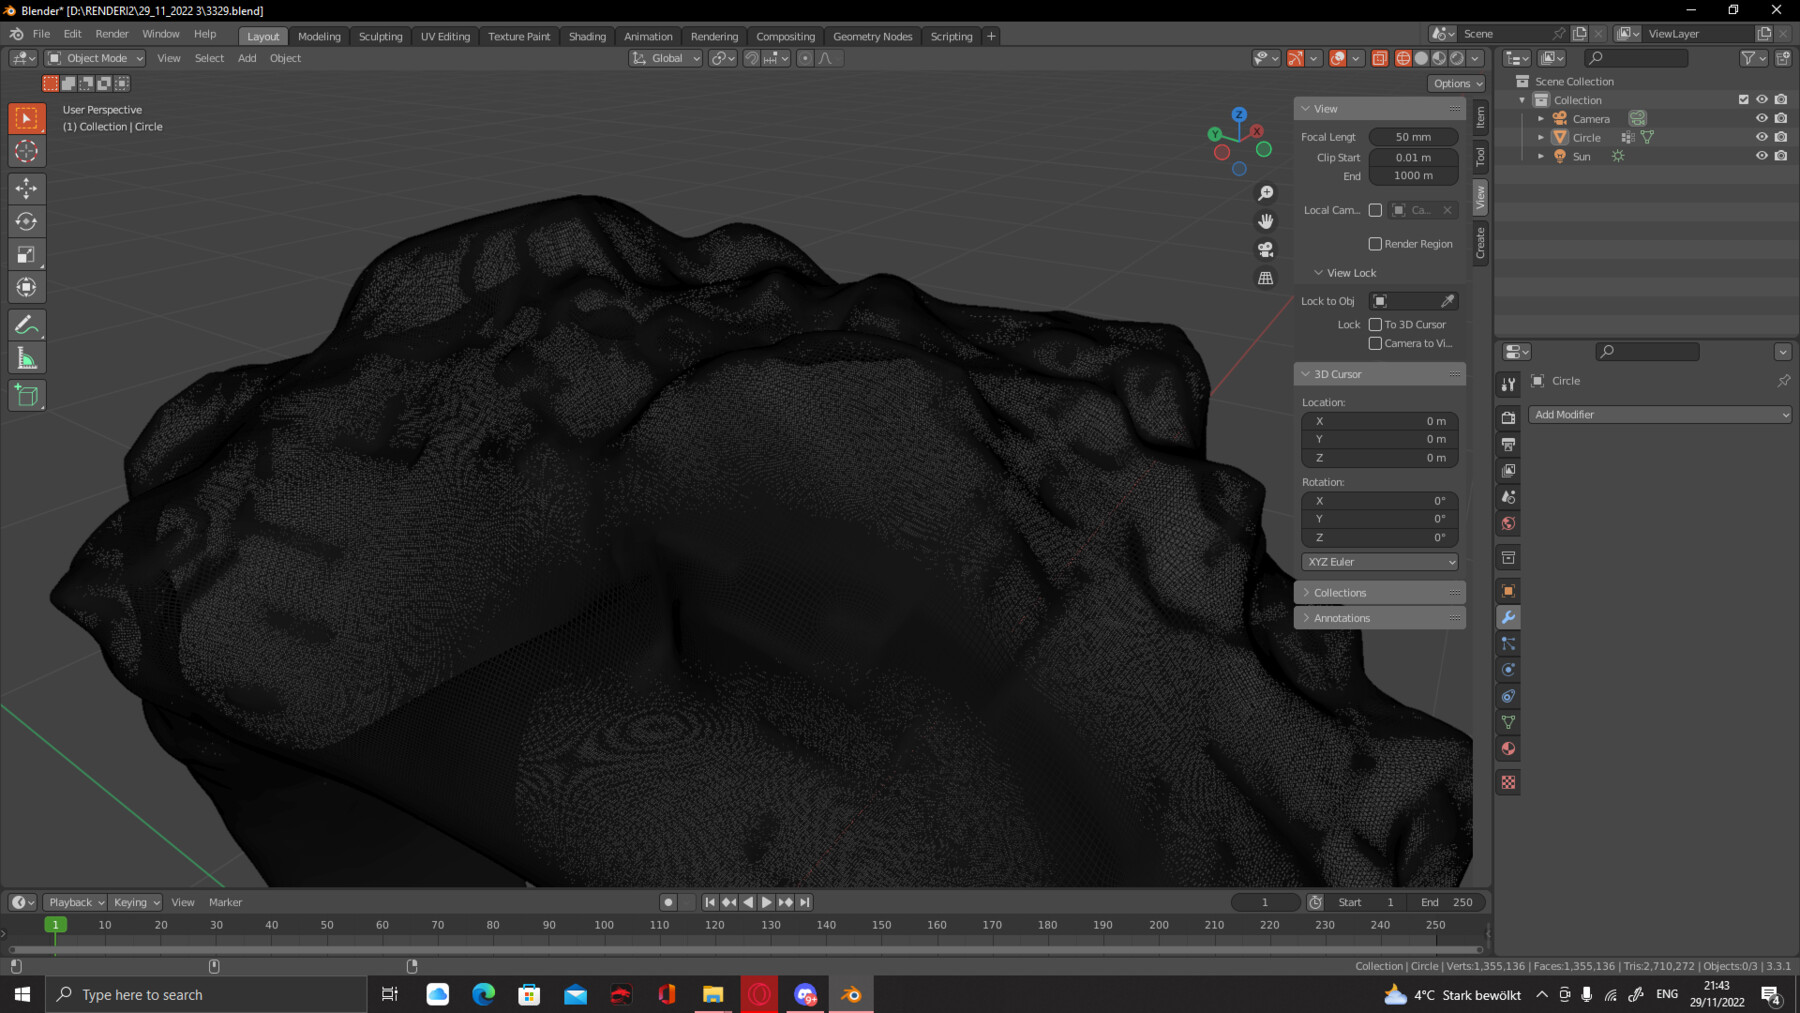
Task: Open the Object Data Properties tab
Action: [x=1508, y=721]
